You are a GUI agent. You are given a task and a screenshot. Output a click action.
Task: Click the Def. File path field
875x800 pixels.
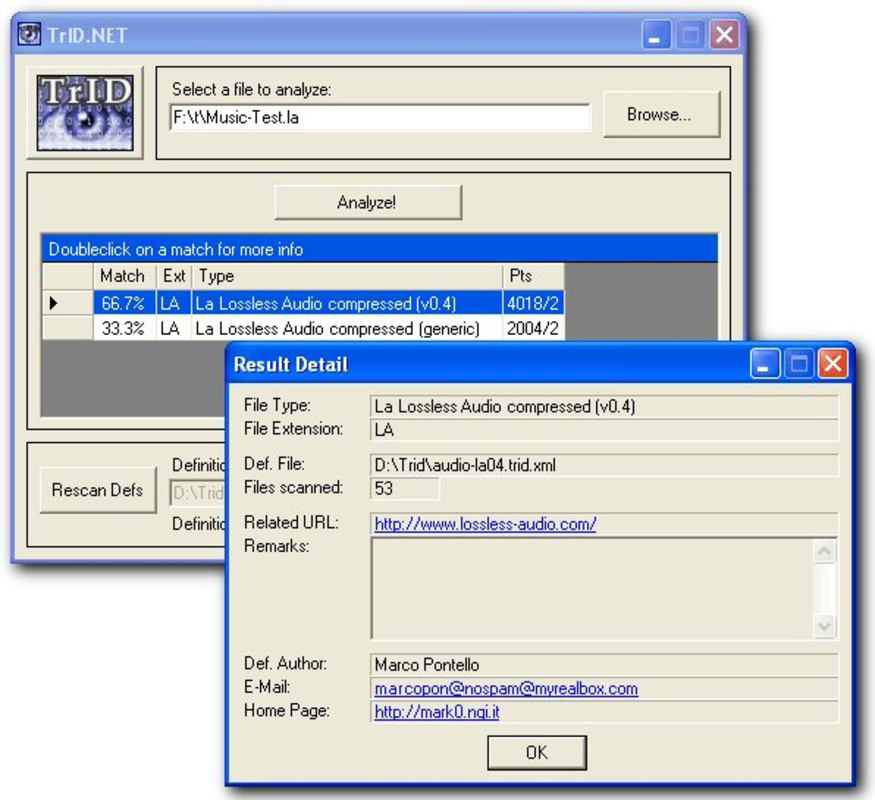(604, 465)
